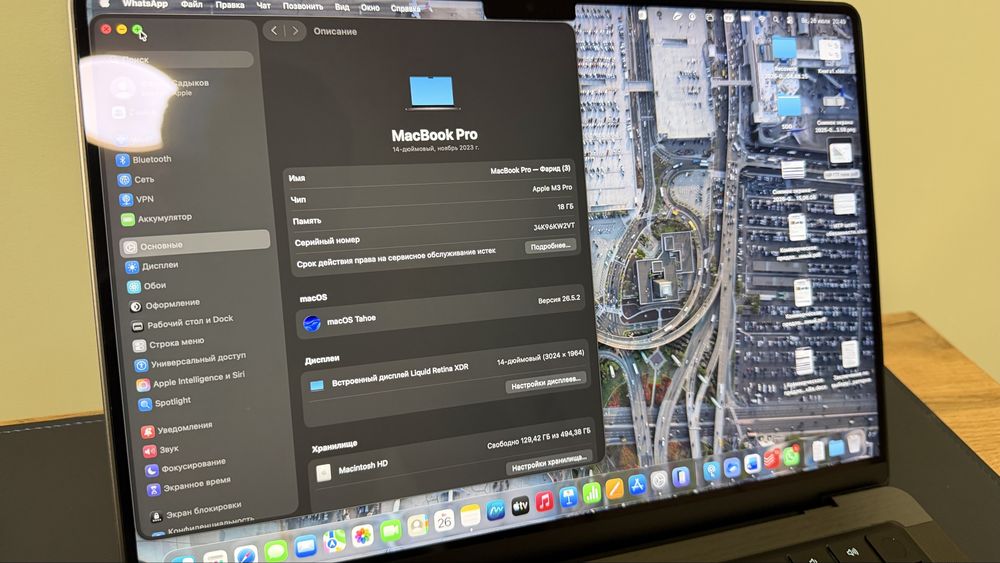This screenshot has height=563, width=1000.
Task: Click the menu bar date and time
Action: click(823, 22)
